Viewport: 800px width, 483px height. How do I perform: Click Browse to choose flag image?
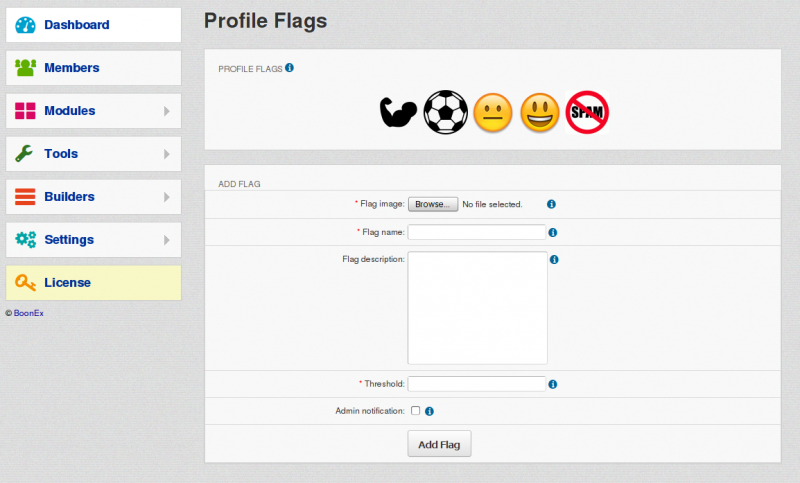pyautogui.click(x=433, y=204)
